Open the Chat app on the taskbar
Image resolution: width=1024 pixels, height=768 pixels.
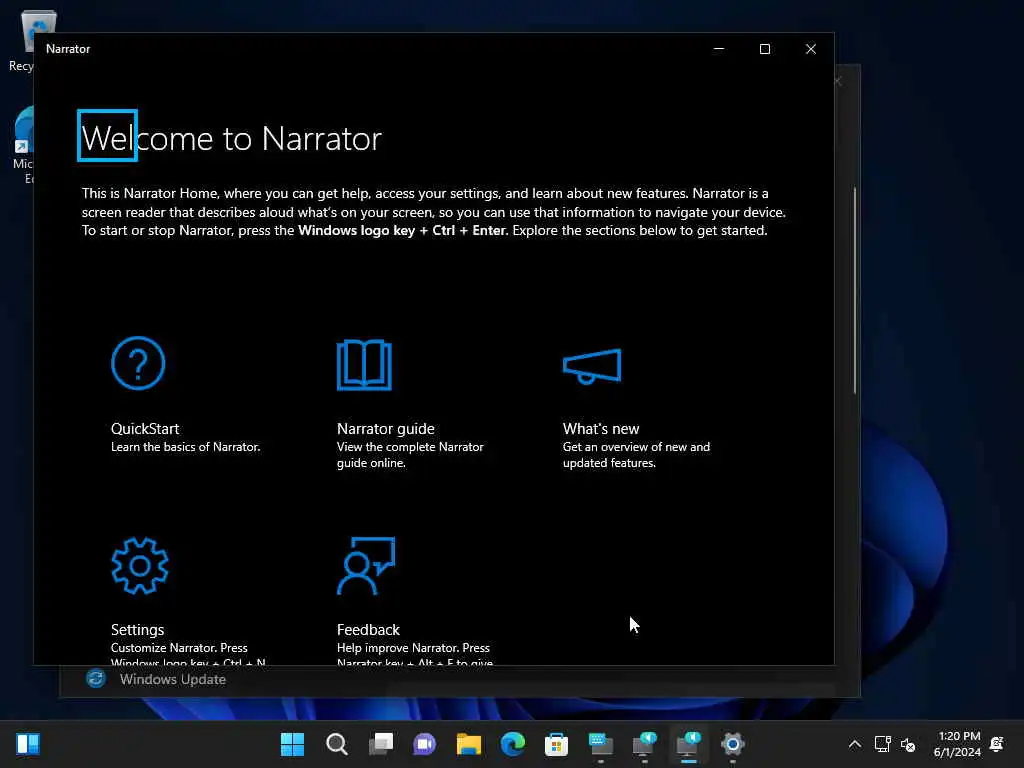424,744
